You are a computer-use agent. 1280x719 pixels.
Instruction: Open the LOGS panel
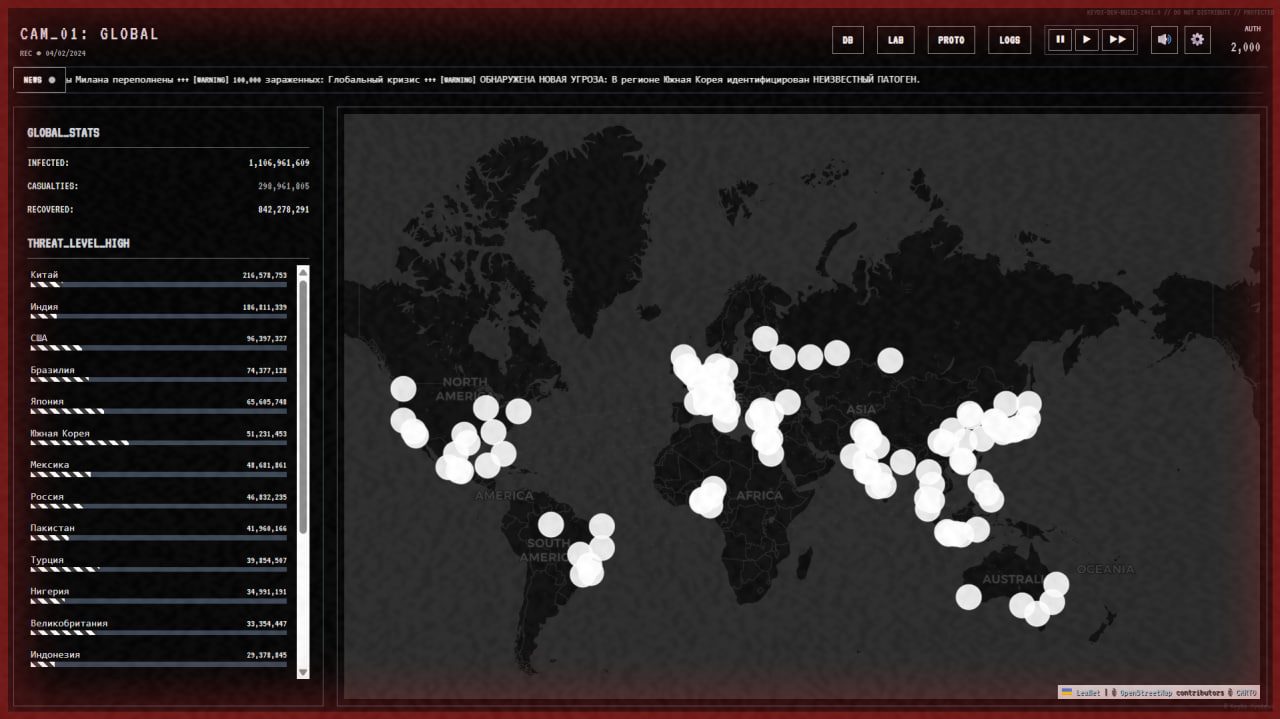(x=1010, y=40)
